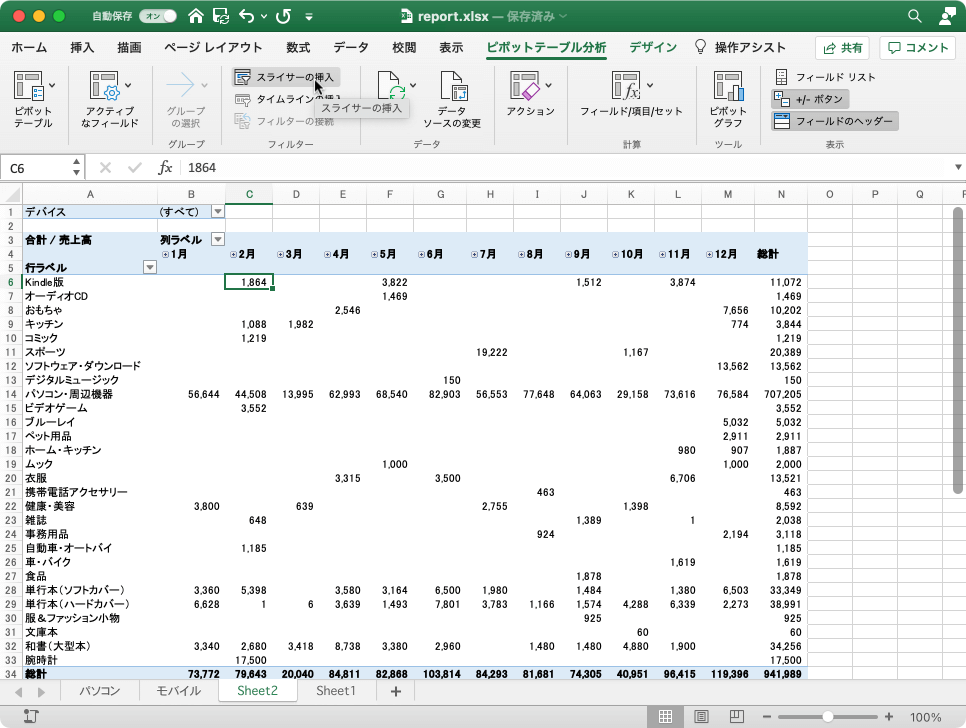Expand the 5月 column group
The width and height of the screenshot is (966, 728).
pos(375,254)
